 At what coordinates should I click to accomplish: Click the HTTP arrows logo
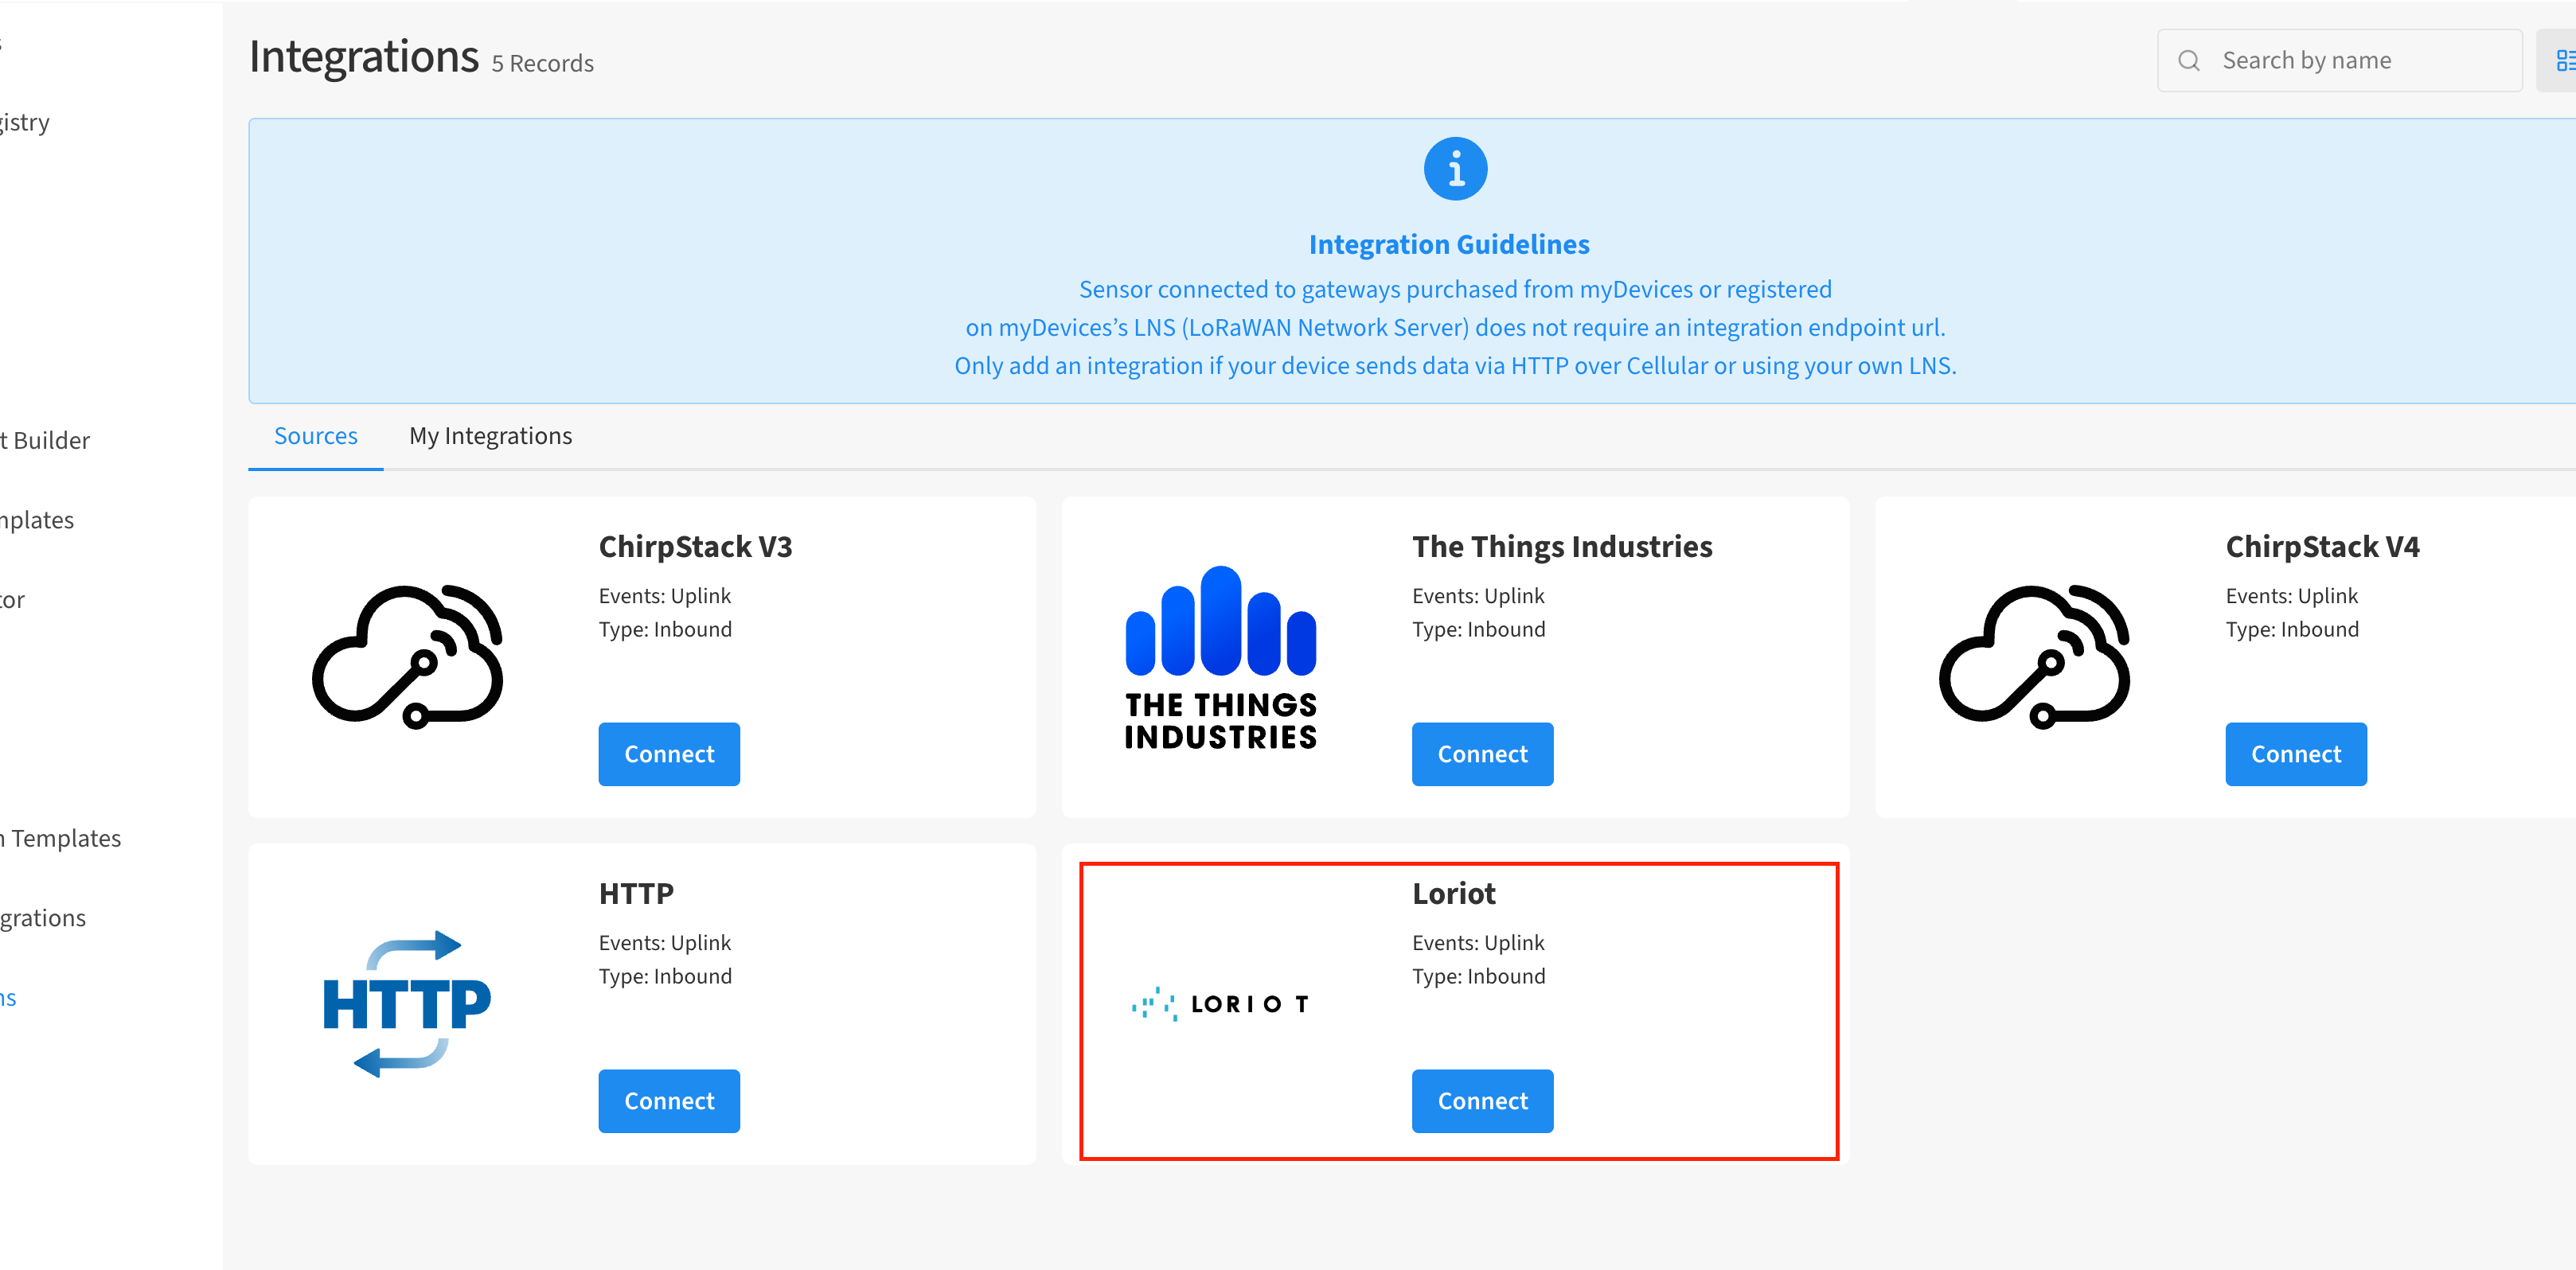pyautogui.click(x=407, y=1004)
